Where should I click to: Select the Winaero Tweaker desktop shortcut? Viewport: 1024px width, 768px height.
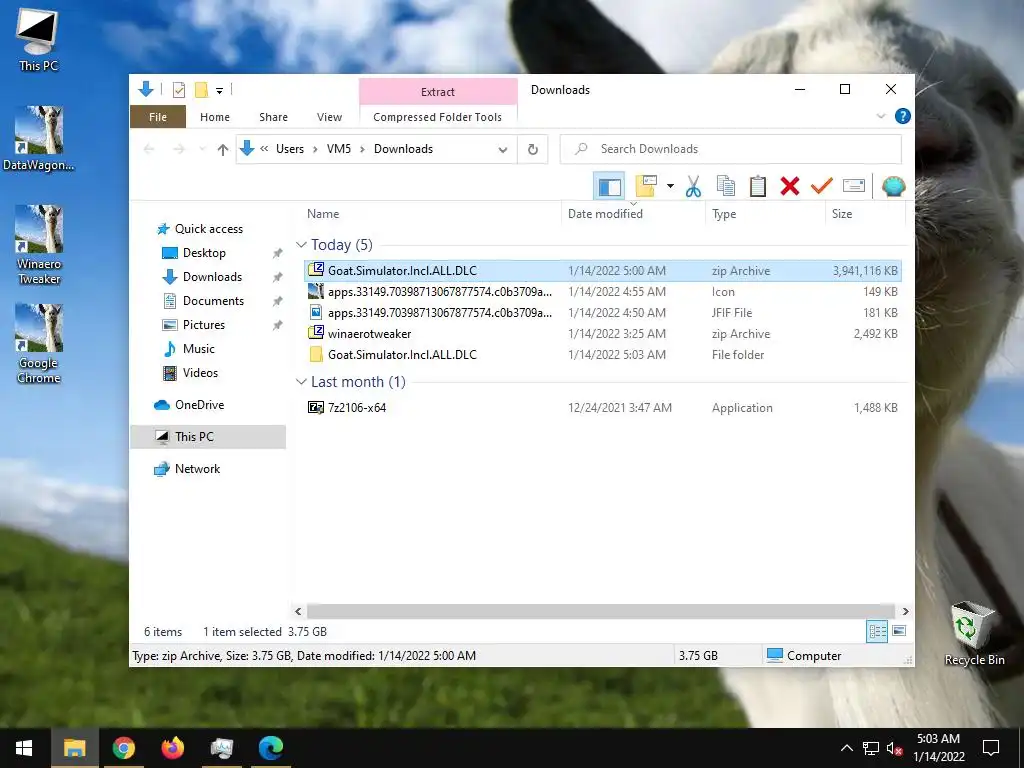pos(39,245)
